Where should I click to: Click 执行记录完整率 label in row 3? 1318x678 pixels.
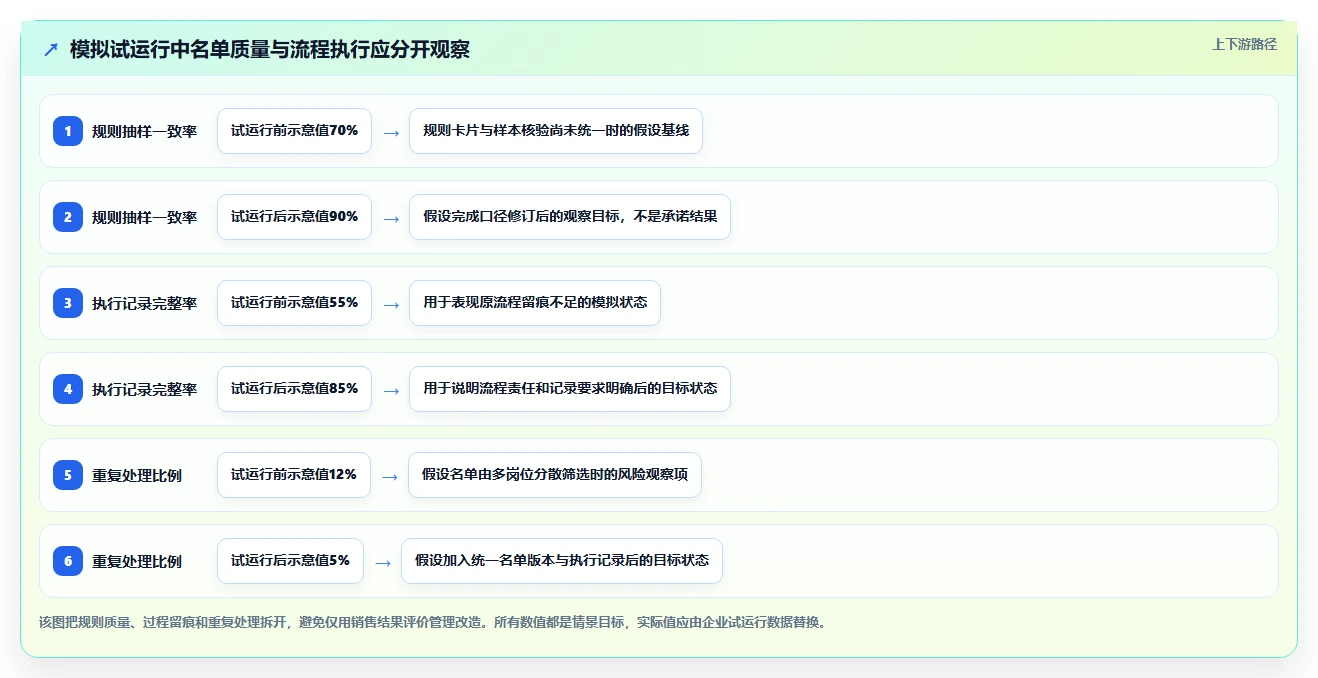pyautogui.click(x=144, y=303)
